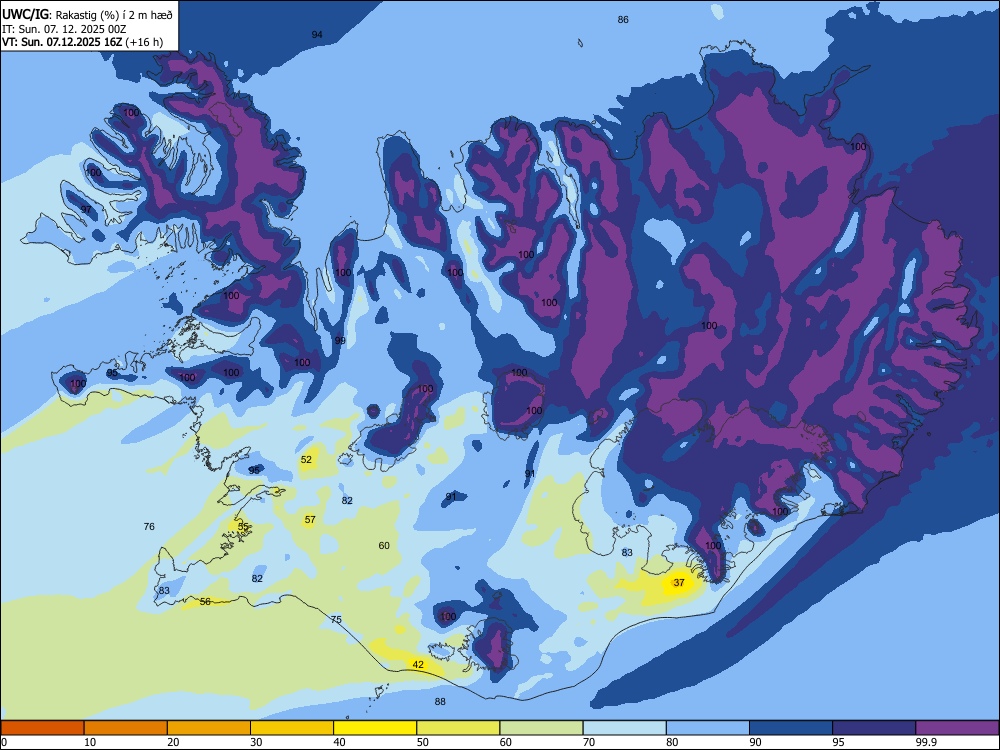Click the map value 99
Image resolution: width=1000 pixels, height=750 pixels.
coord(340,341)
